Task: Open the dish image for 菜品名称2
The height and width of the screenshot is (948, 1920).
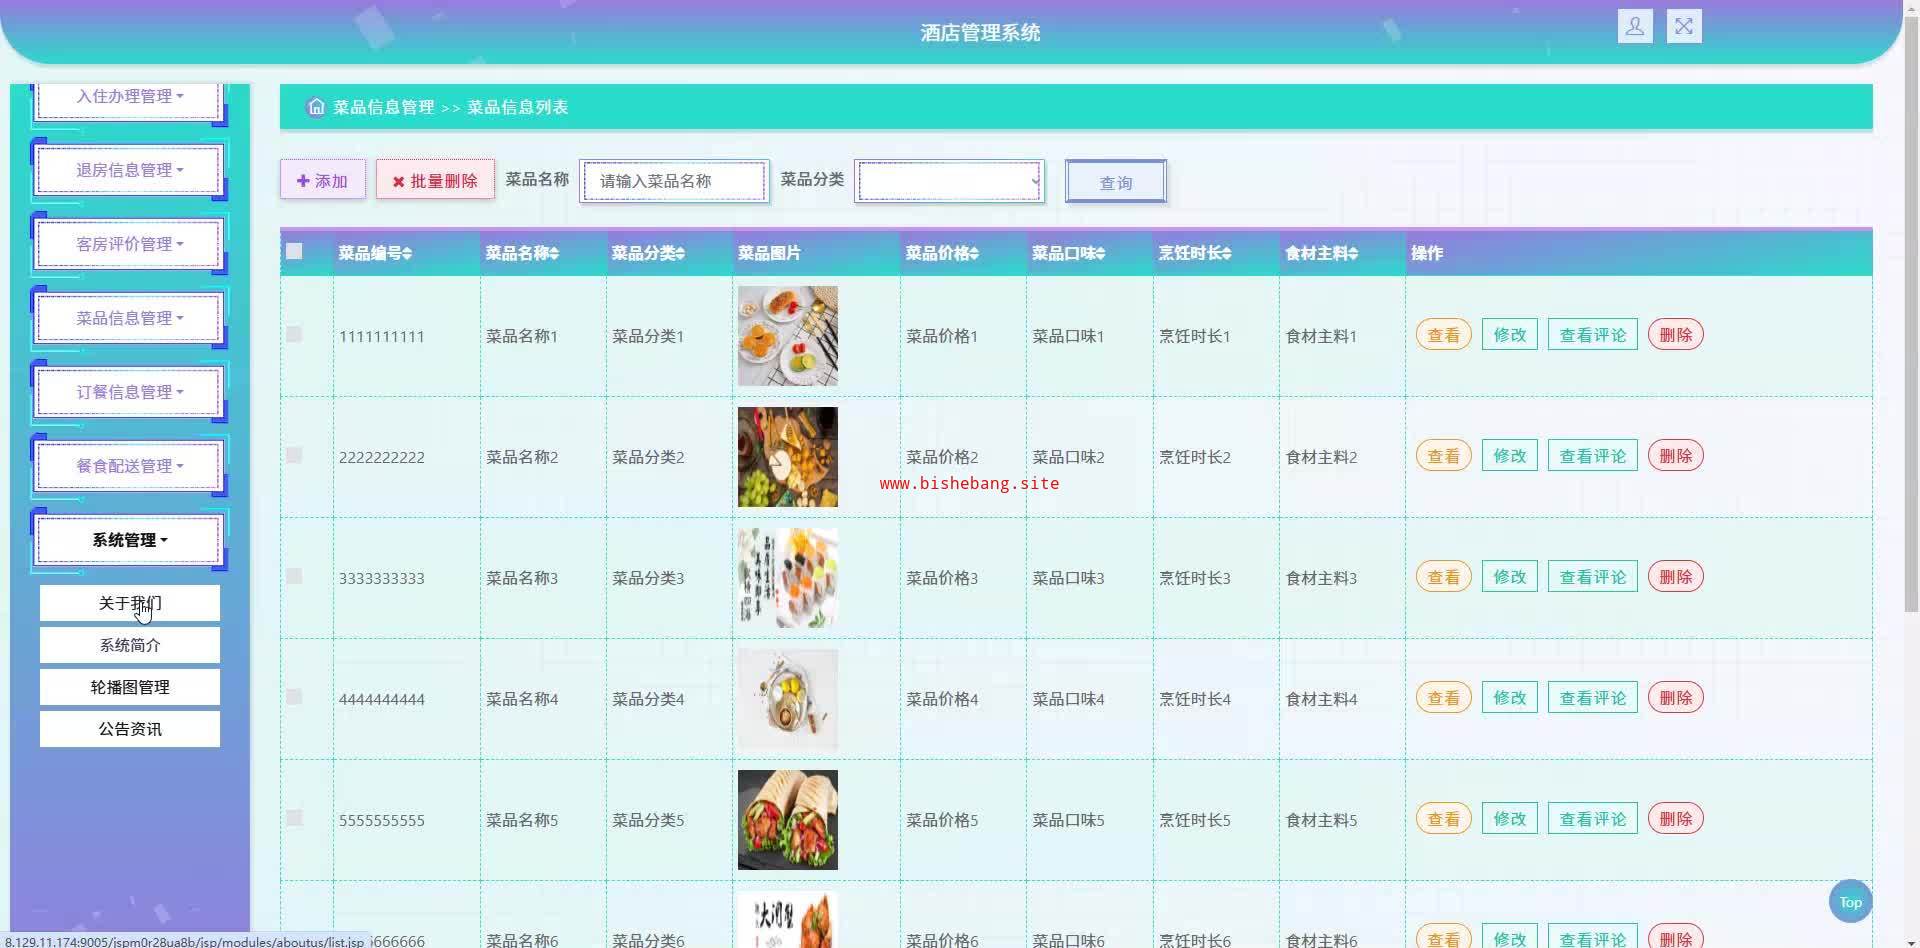Action: [788, 457]
